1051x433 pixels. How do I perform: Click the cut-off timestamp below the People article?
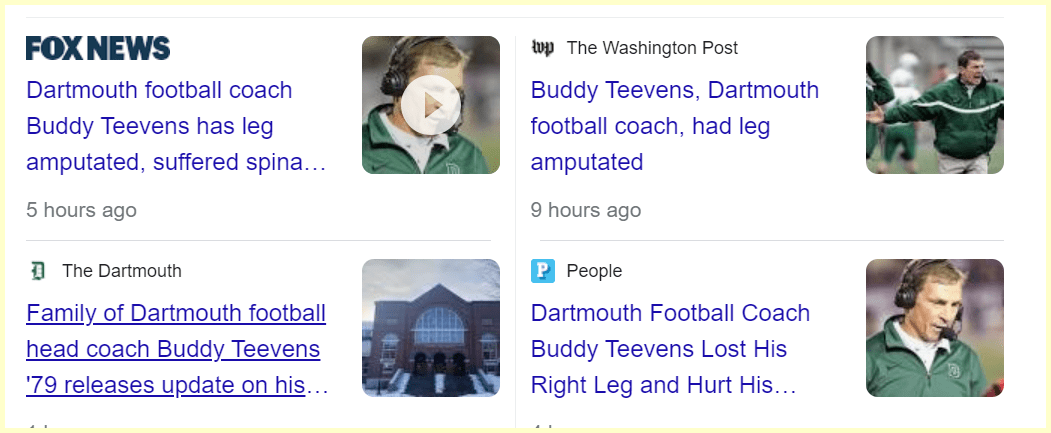point(544,428)
